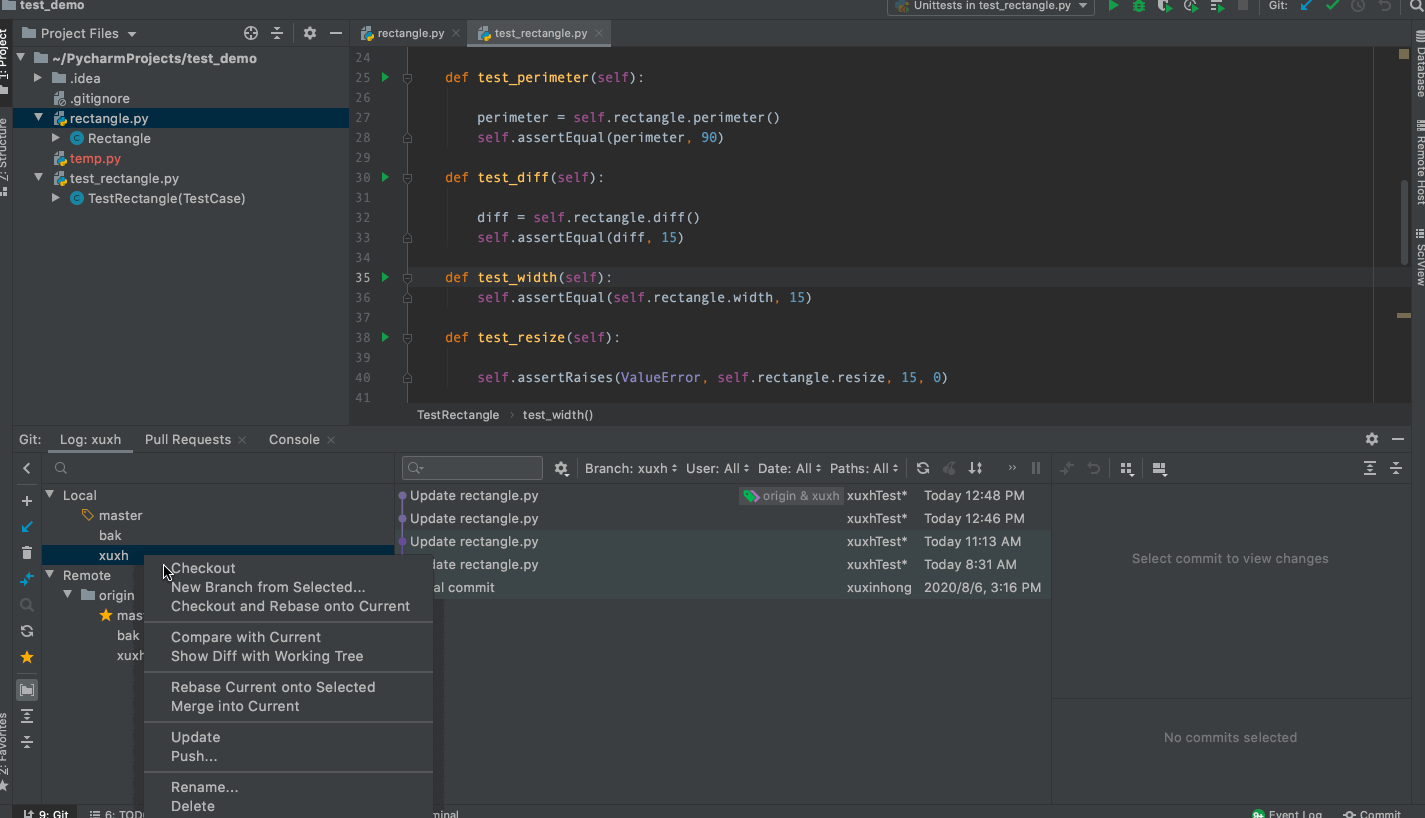1425x818 pixels.
Task: Expand the TestRectangle(TestCase) node
Action: [56, 198]
